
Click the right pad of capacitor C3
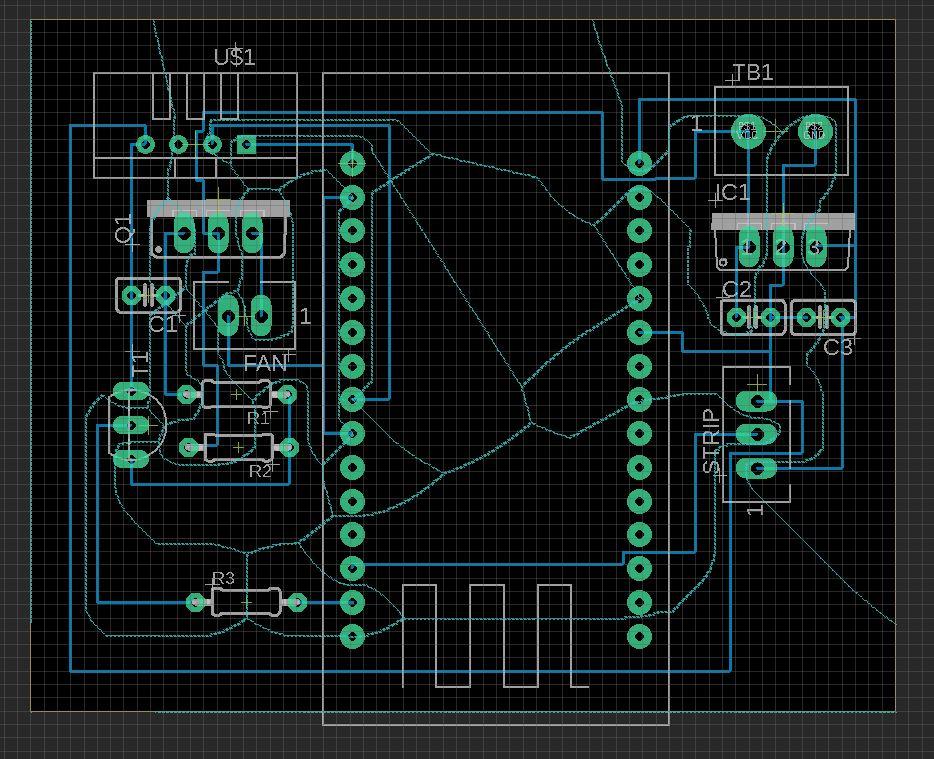coord(840,318)
